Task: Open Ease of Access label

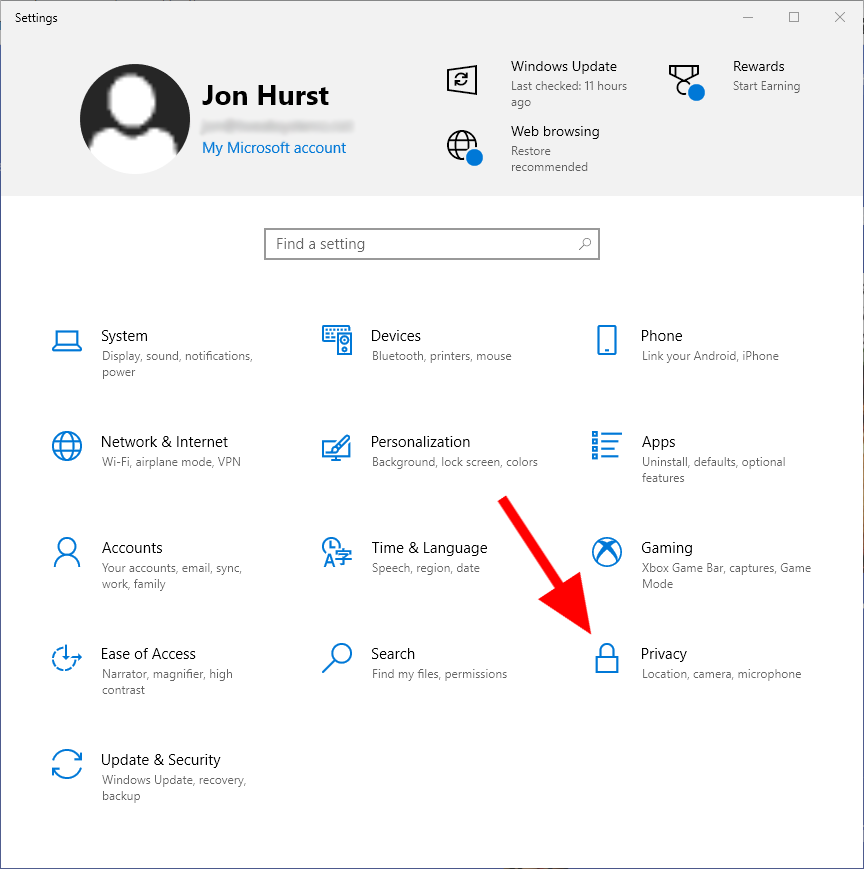Action: [x=148, y=654]
